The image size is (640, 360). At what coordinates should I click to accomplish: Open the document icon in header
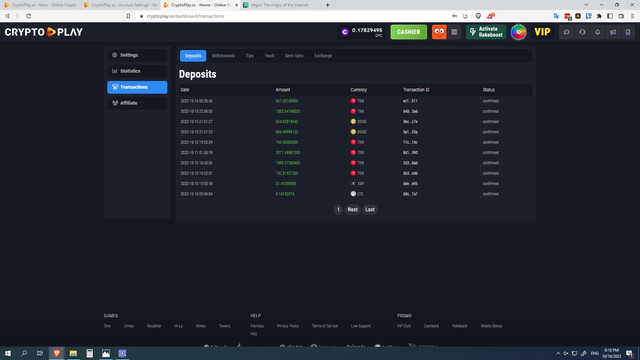click(628, 32)
